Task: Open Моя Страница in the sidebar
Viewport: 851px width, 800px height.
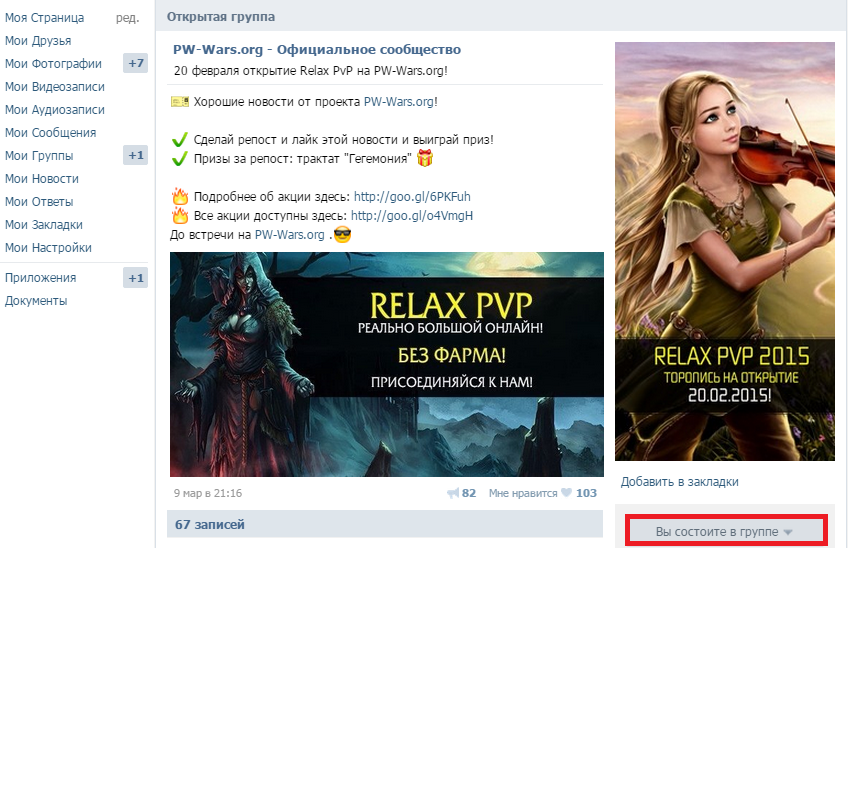Action: (x=45, y=18)
